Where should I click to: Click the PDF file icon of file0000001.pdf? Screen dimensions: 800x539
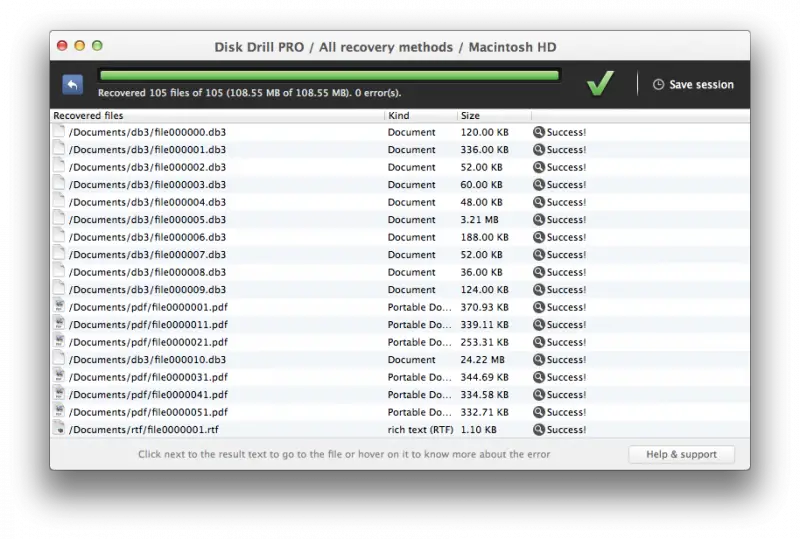click(59, 306)
